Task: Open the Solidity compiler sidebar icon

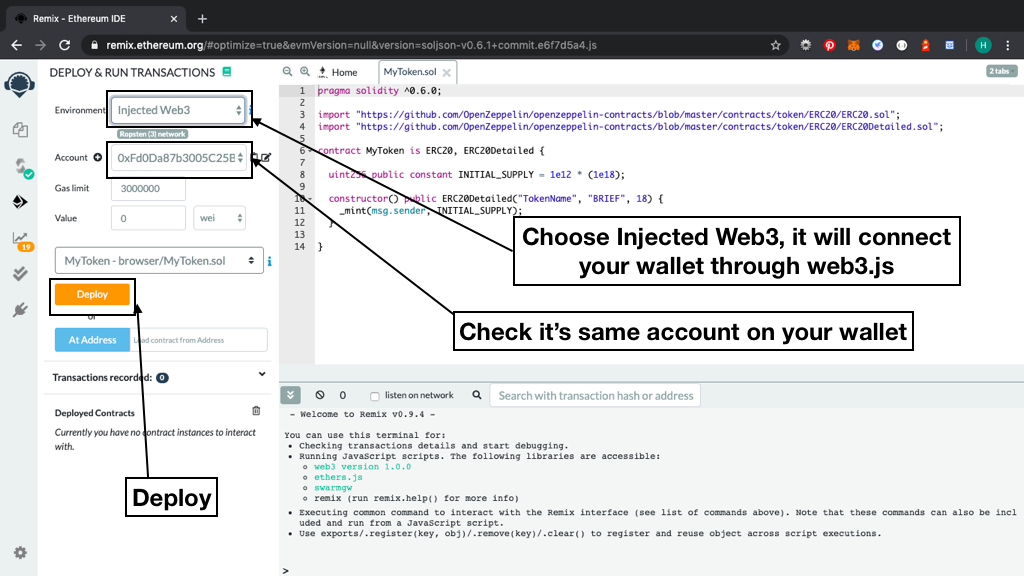Action: [x=24, y=168]
